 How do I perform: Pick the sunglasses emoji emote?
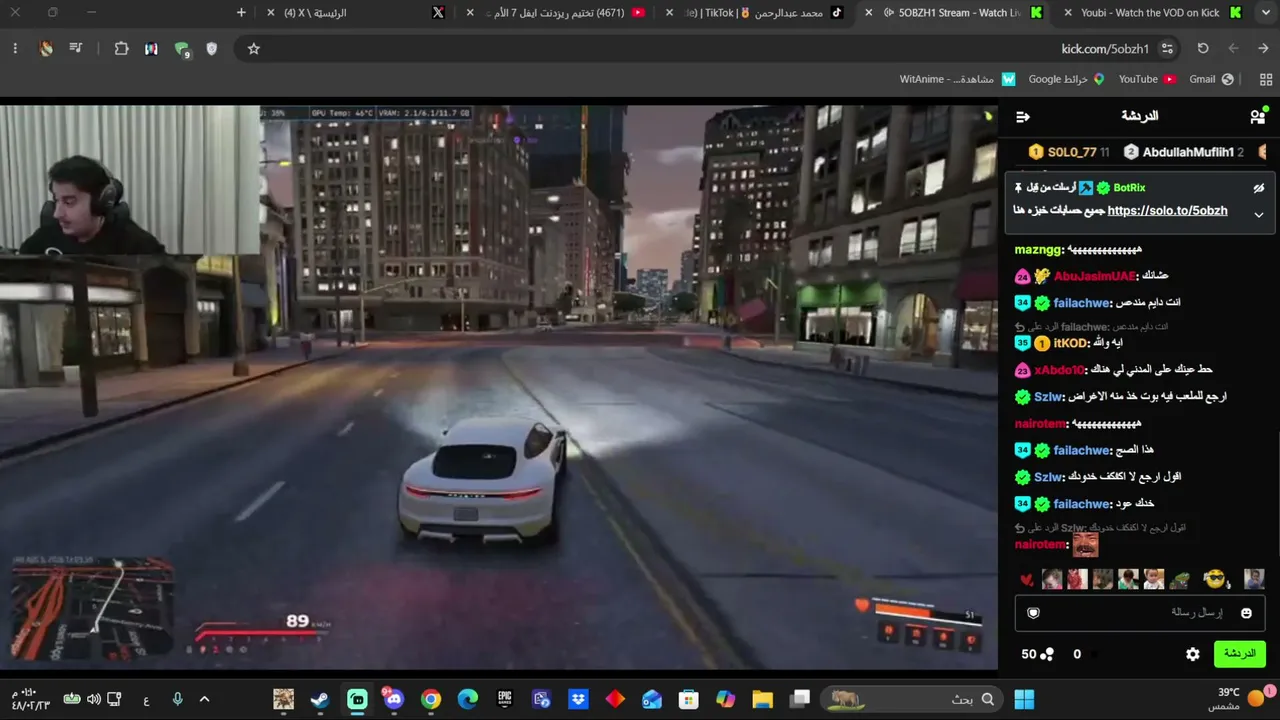(x=1214, y=579)
